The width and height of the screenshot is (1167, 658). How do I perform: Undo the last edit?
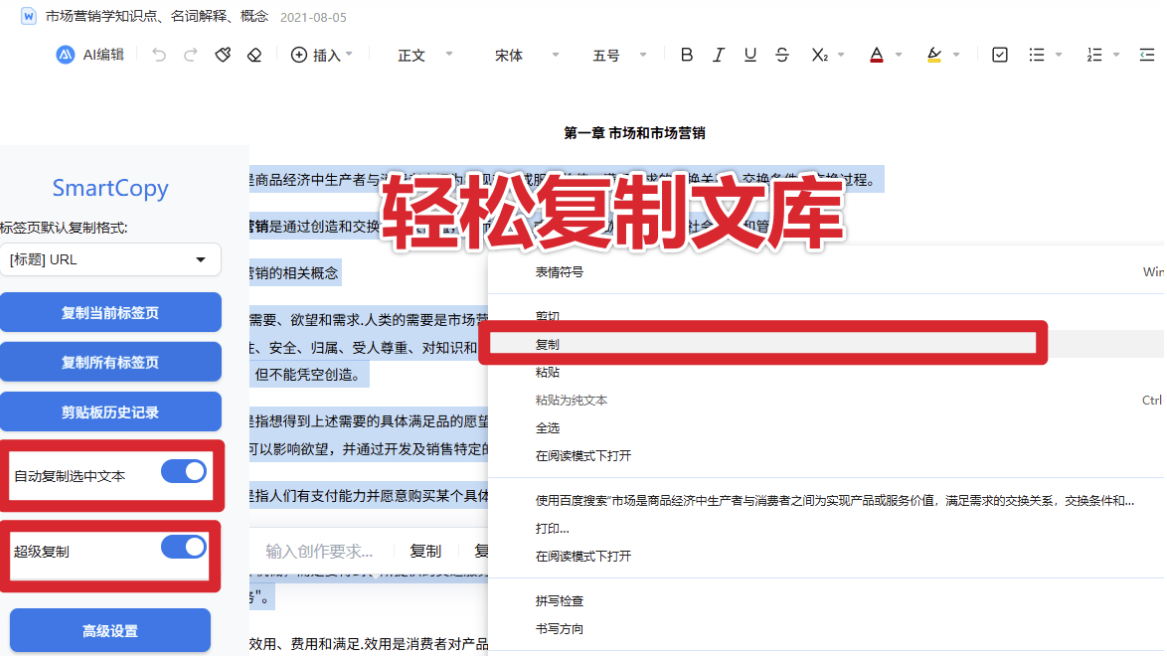[x=158, y=54]
